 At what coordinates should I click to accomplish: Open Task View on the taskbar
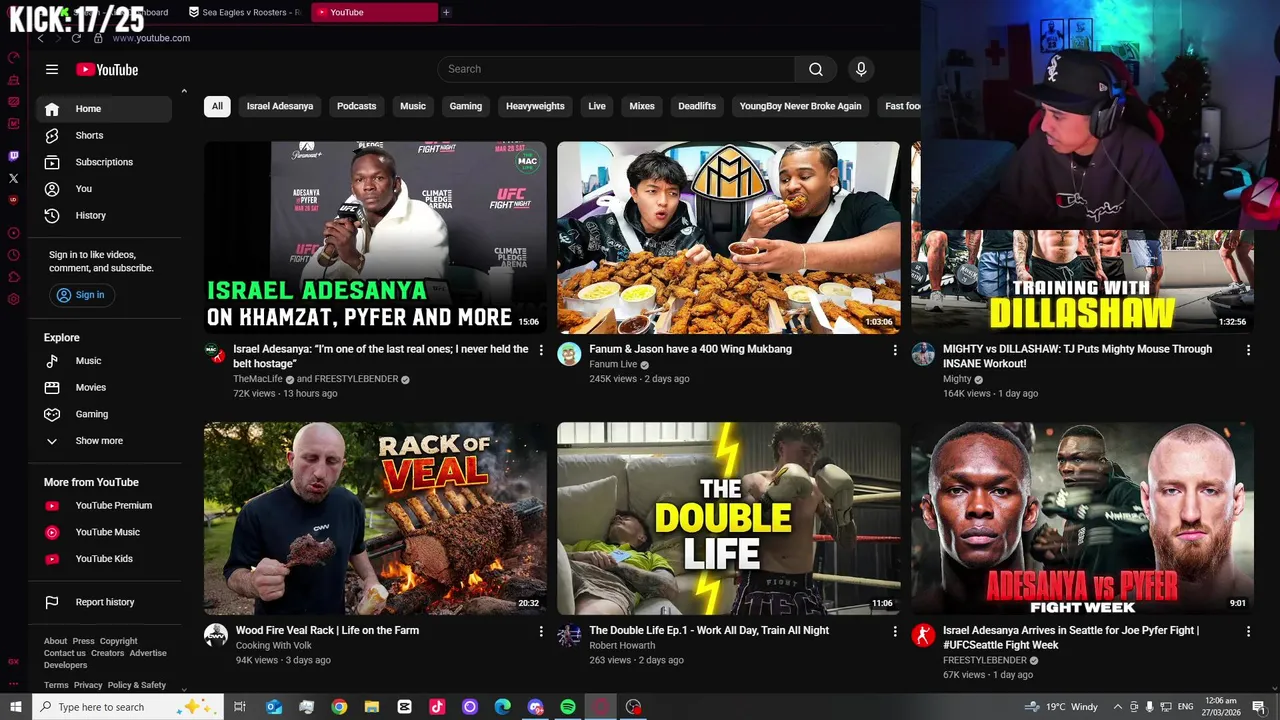pos(240,707)
